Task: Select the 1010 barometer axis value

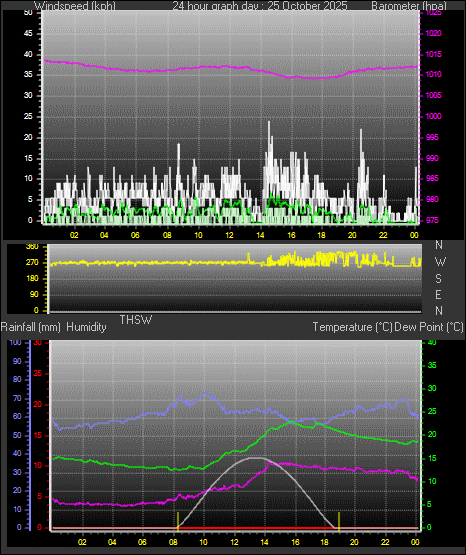Action: tap(433, 74)
